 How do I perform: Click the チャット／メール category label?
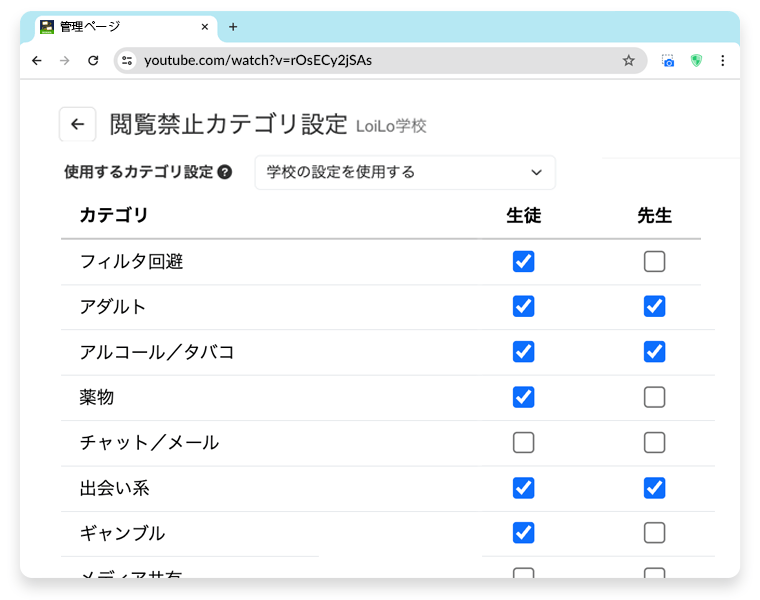[149, 442]
